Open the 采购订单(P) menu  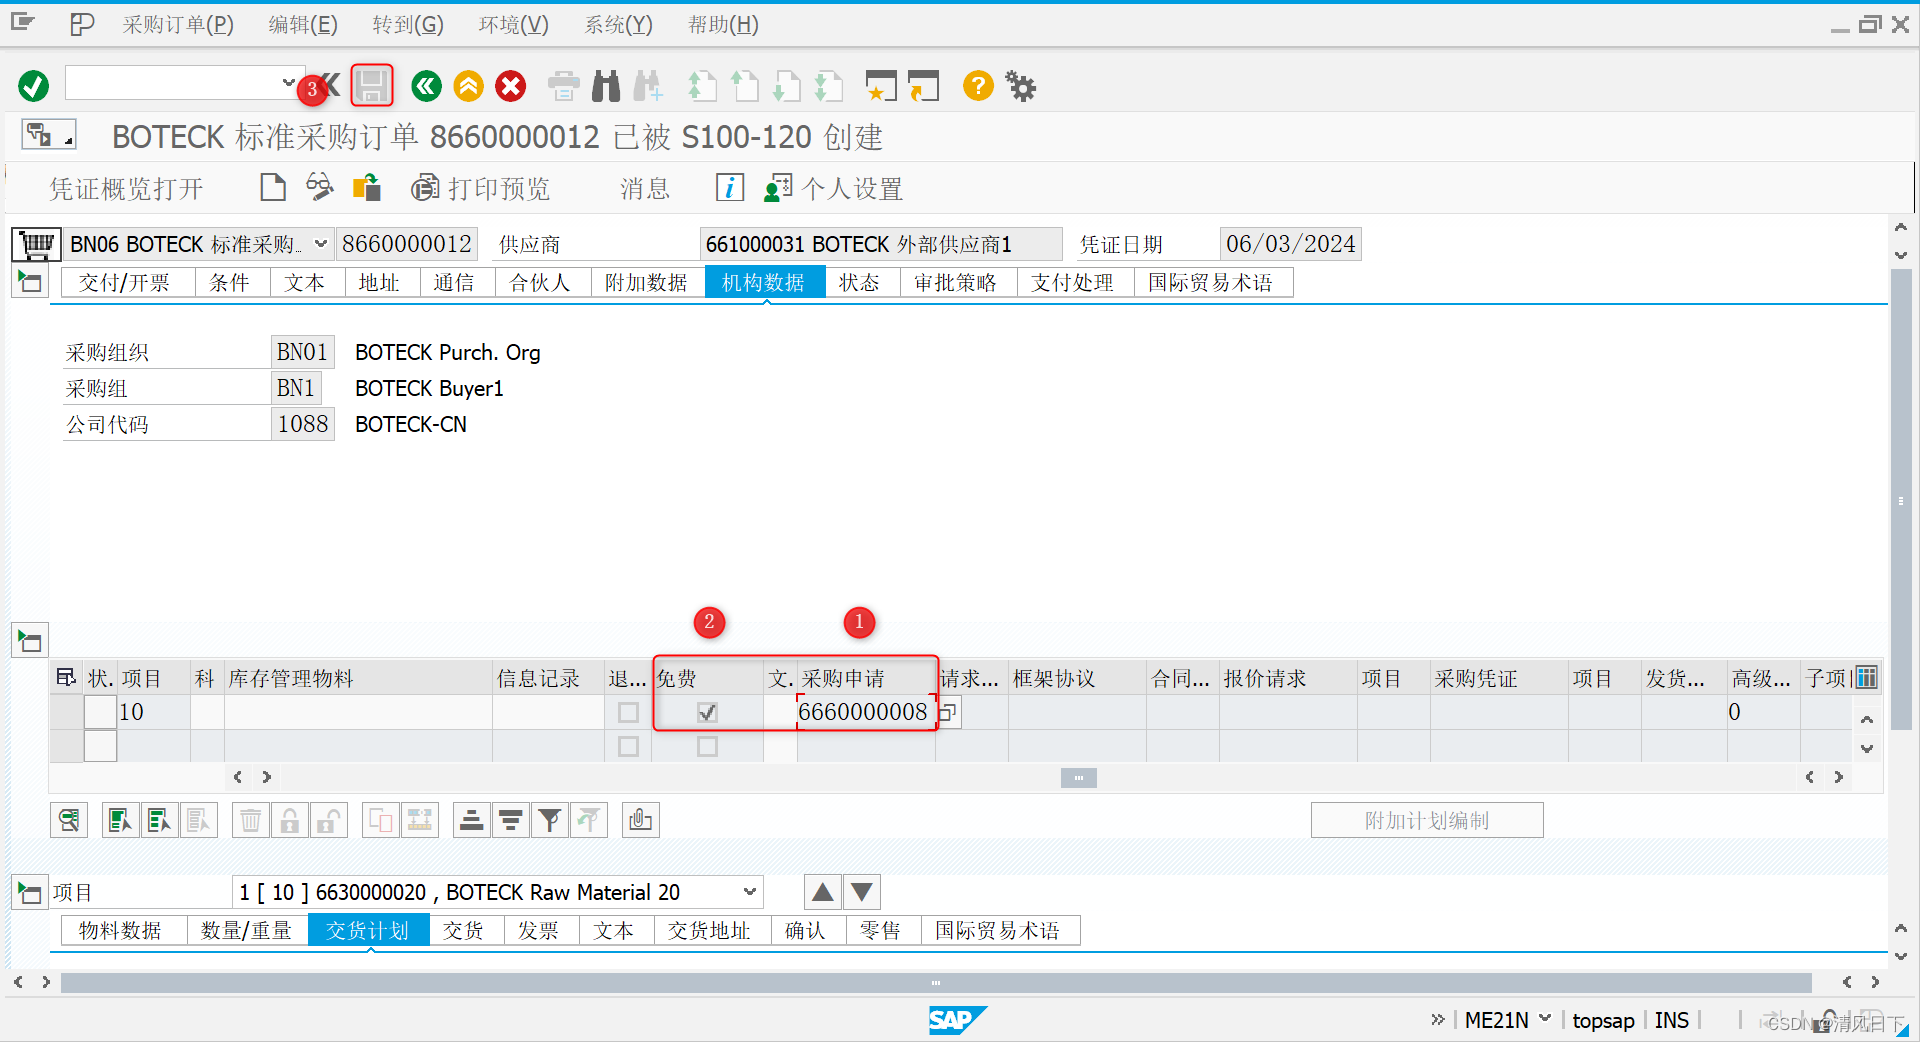pos(178,25)
